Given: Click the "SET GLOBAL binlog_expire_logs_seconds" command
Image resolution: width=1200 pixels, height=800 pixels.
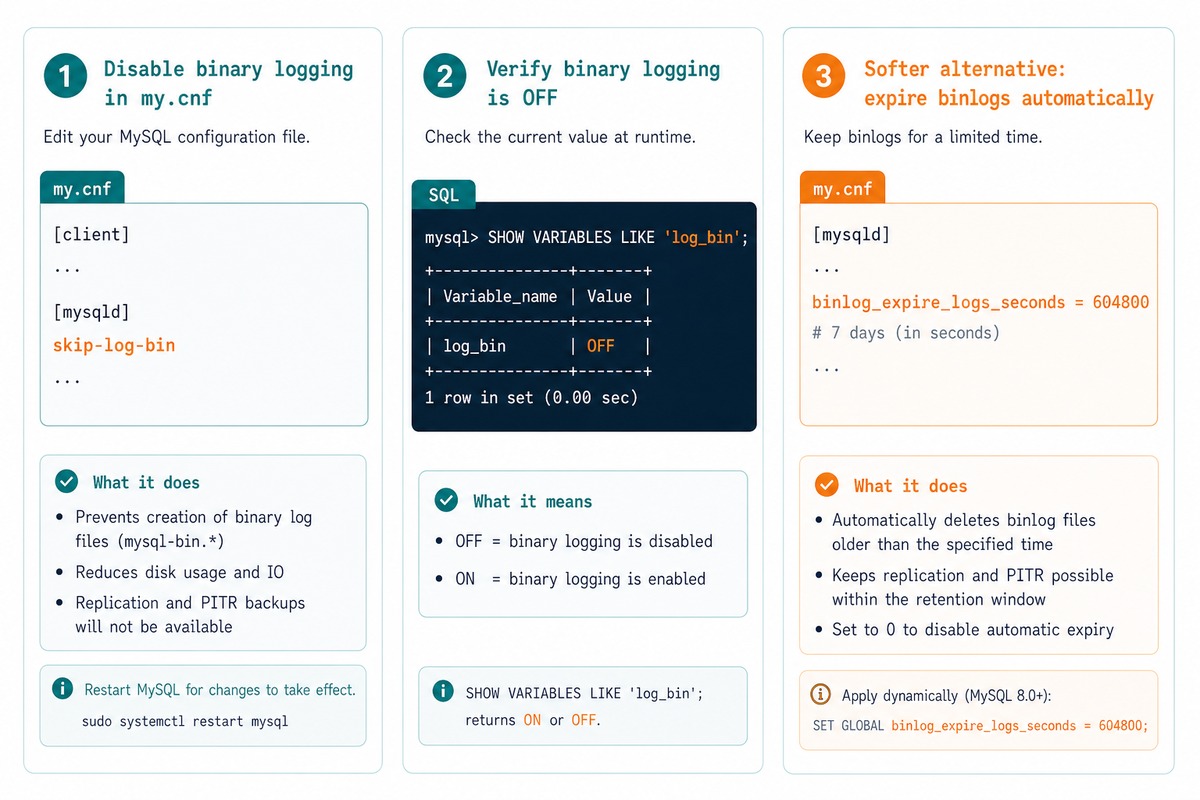Looking at the screenshot, I should (980, 726).
